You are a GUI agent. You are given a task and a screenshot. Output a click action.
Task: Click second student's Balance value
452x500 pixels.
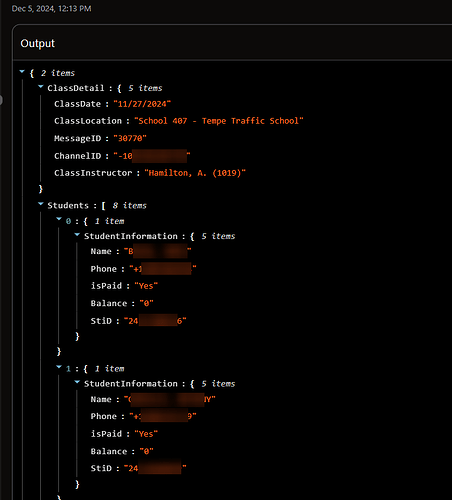coord(146,452)
